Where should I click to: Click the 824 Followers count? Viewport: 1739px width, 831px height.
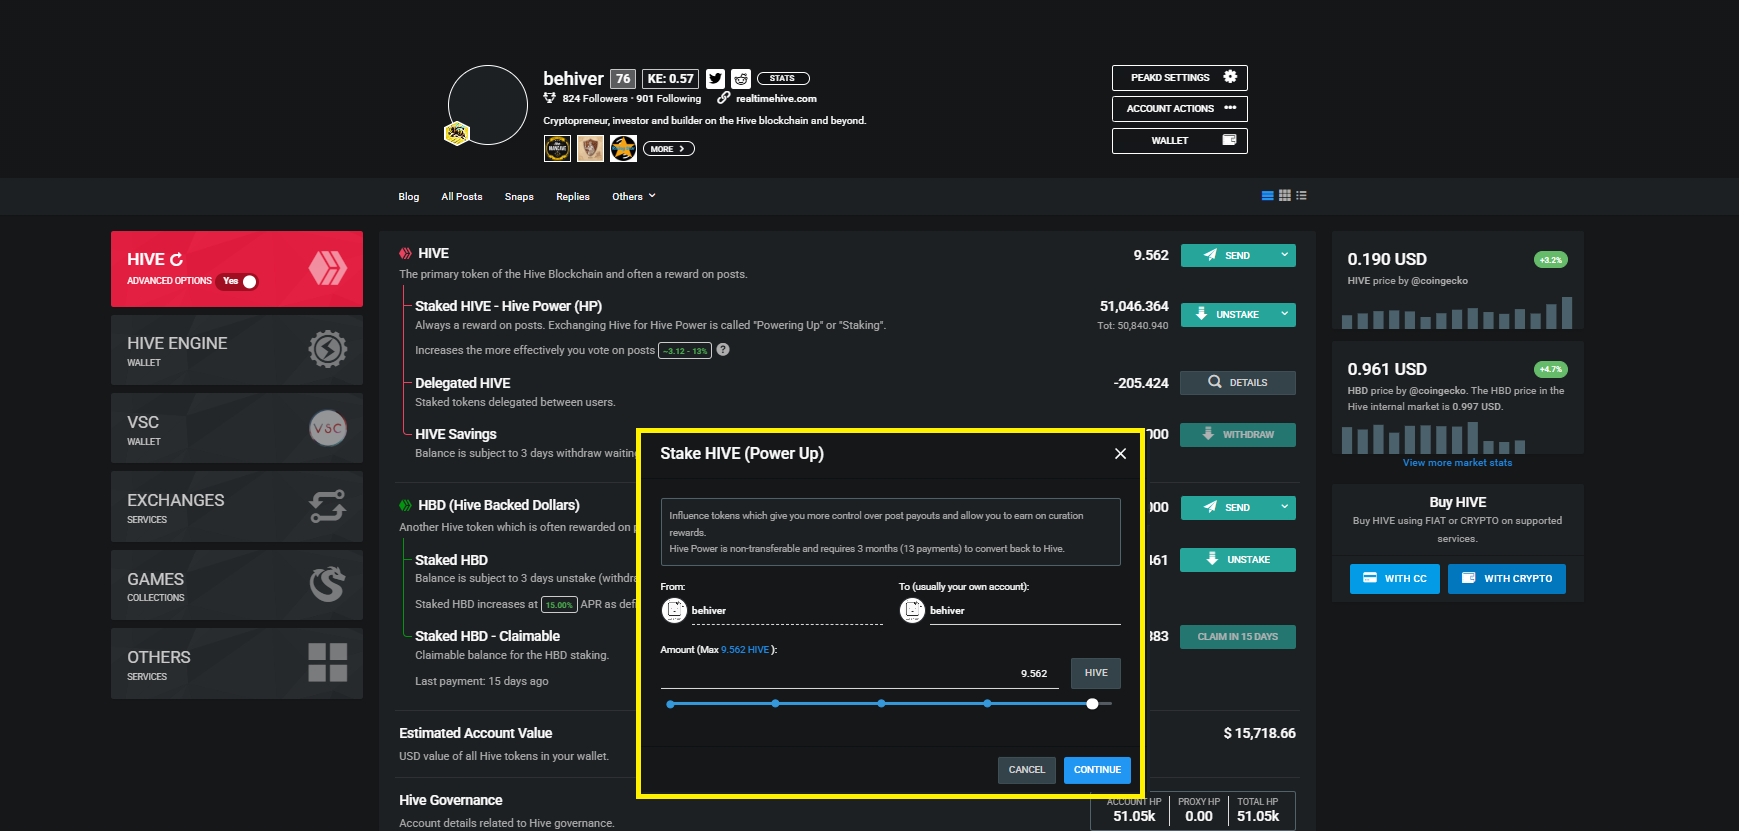point(595,99)
